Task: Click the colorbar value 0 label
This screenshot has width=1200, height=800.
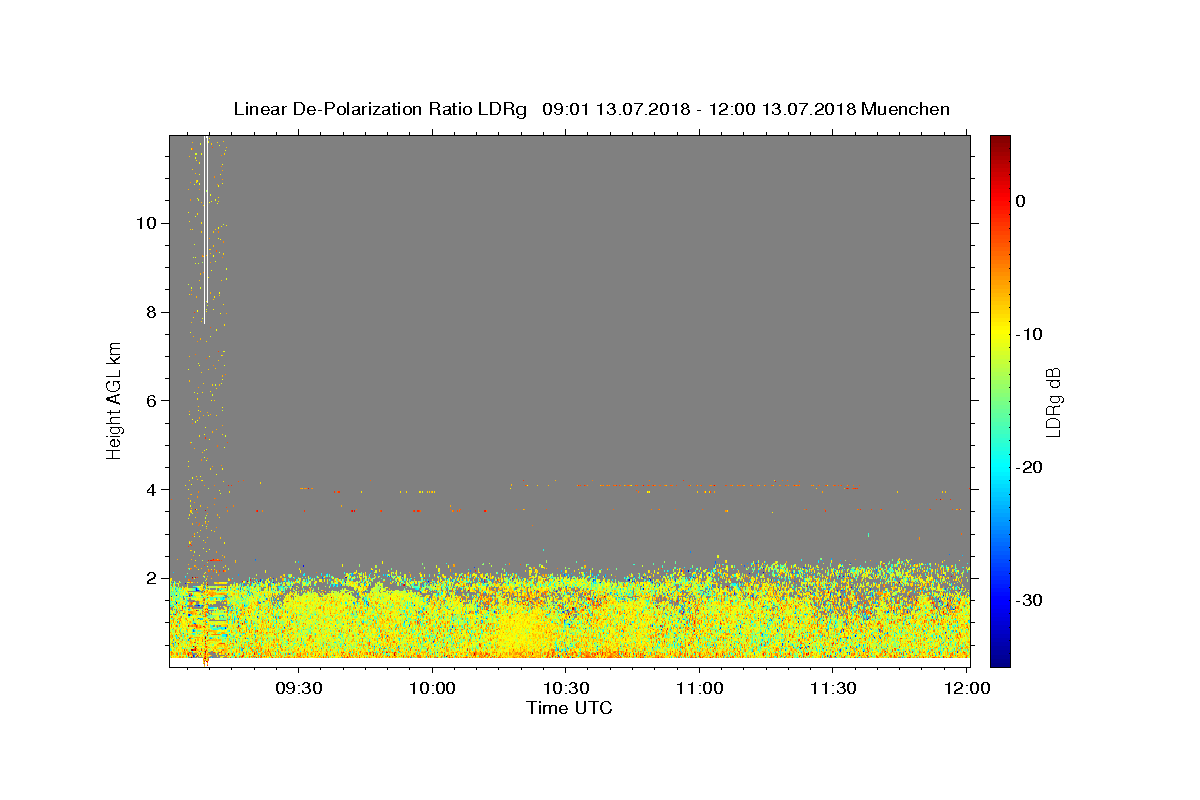Action: 1021,201
